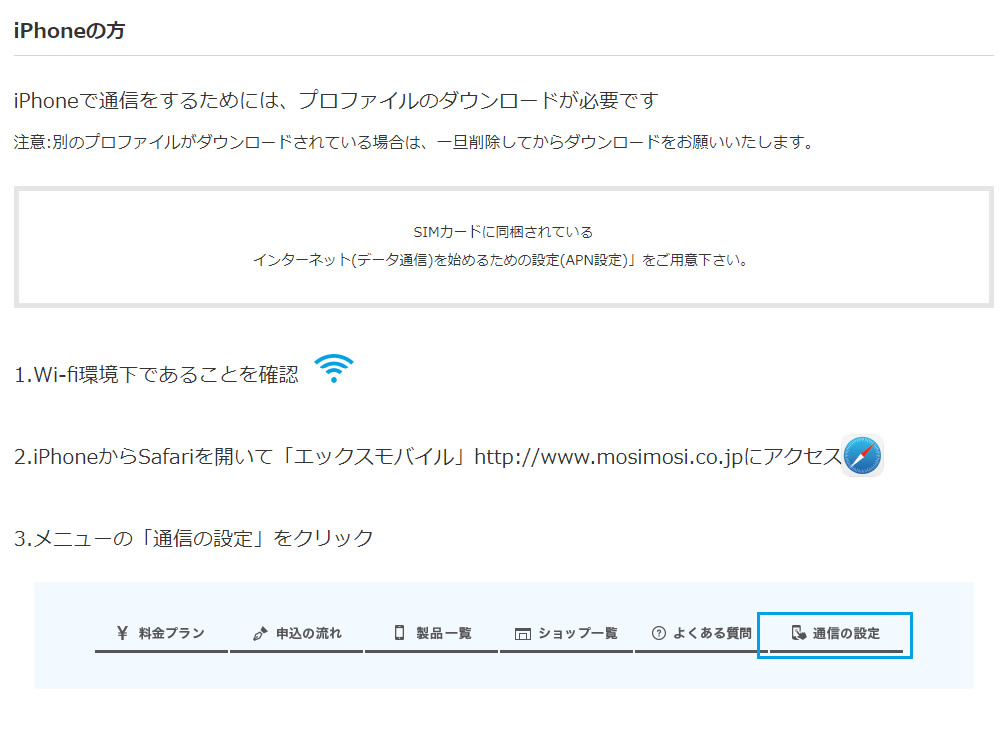
Task: Click the http://www.mosimosi.co.jp URL text
Action: 608,457
